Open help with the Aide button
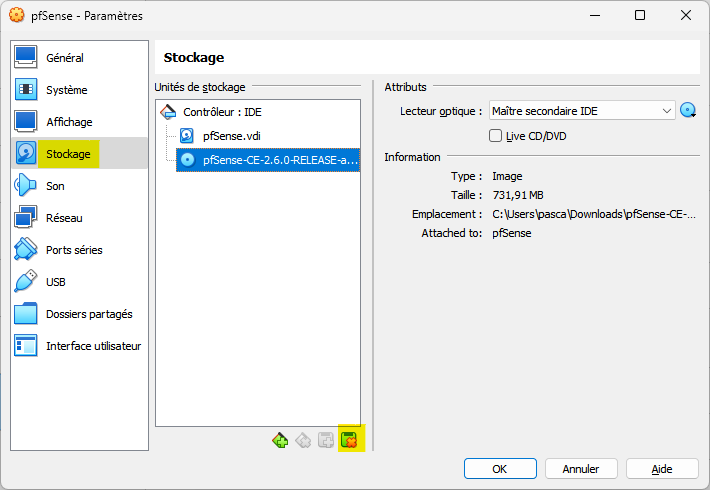 (x=662, y=469)
